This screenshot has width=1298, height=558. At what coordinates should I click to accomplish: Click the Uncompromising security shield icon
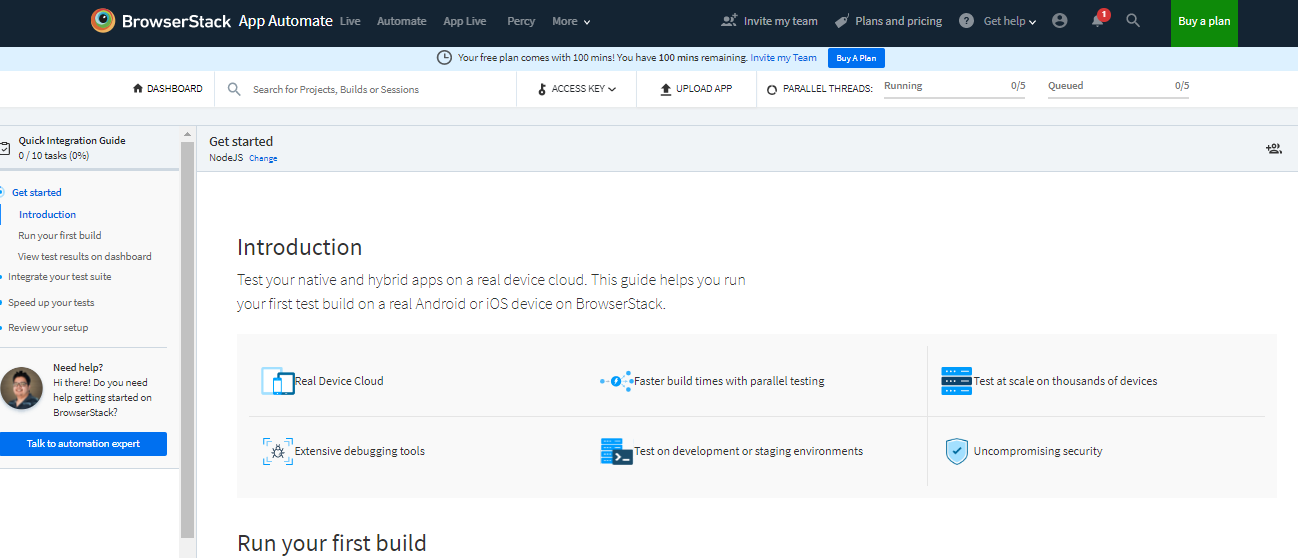point(957,451)
